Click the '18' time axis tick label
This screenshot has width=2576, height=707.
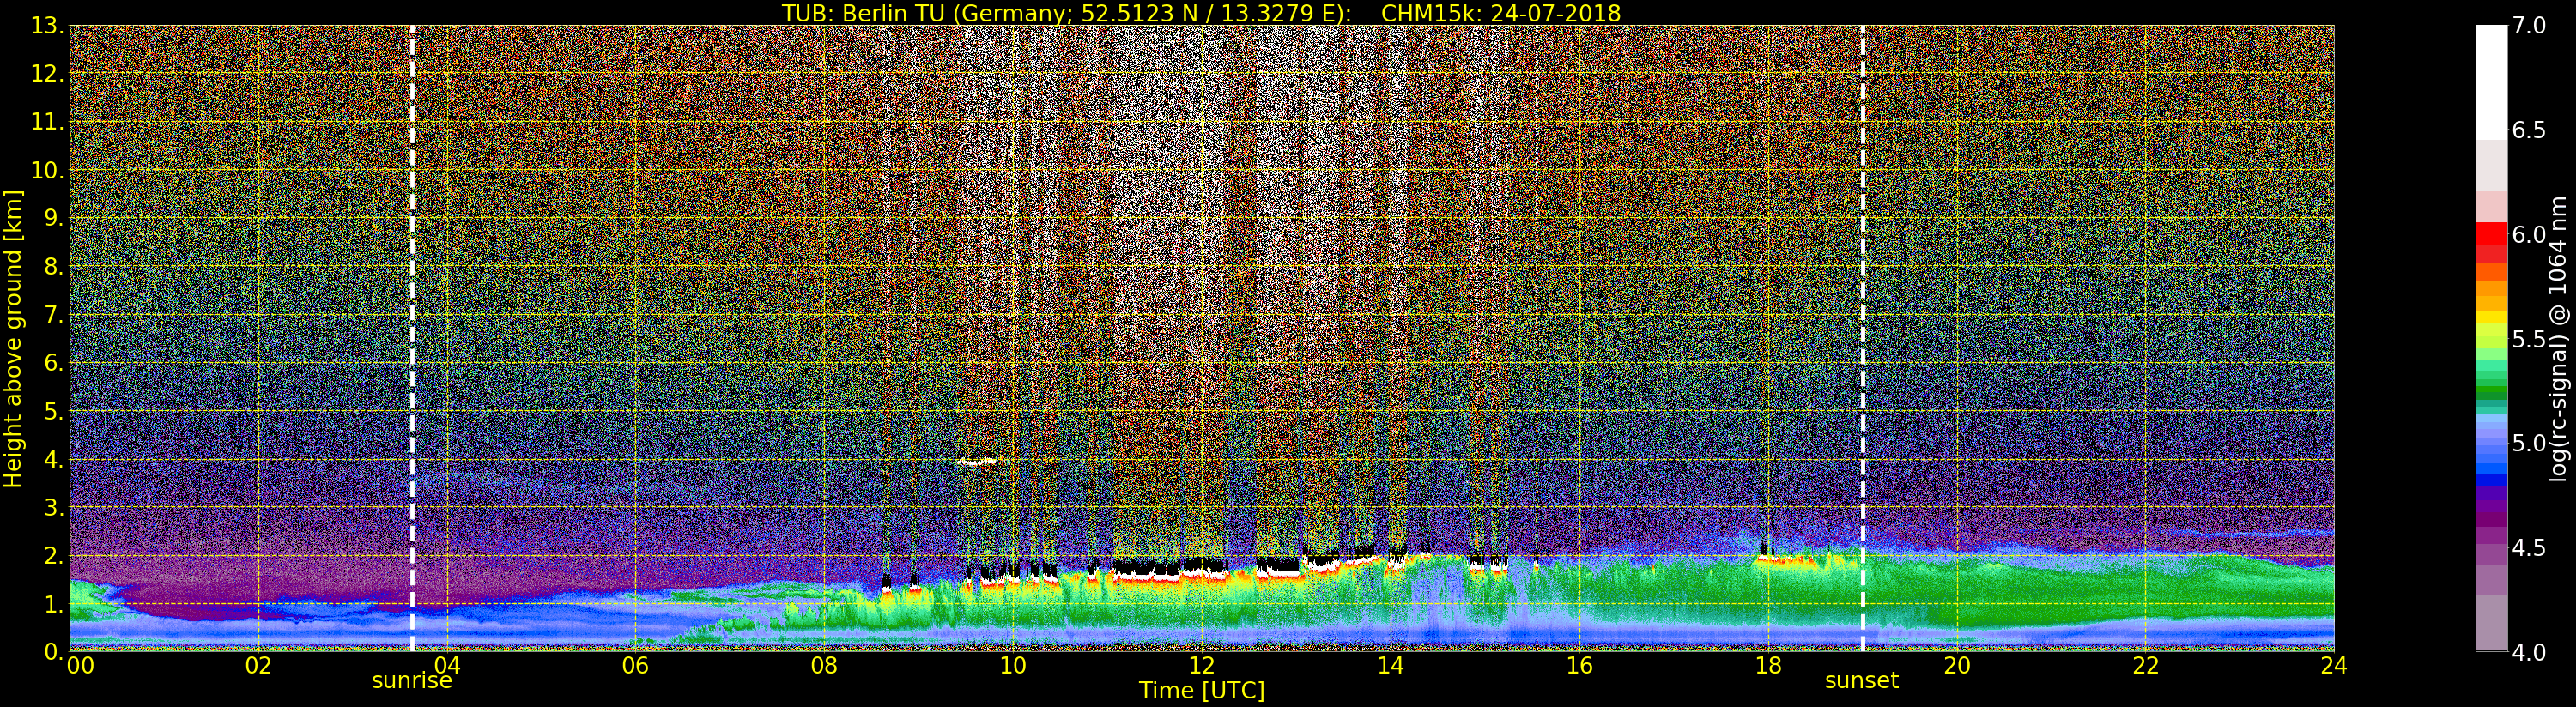tap(1768, 666)
